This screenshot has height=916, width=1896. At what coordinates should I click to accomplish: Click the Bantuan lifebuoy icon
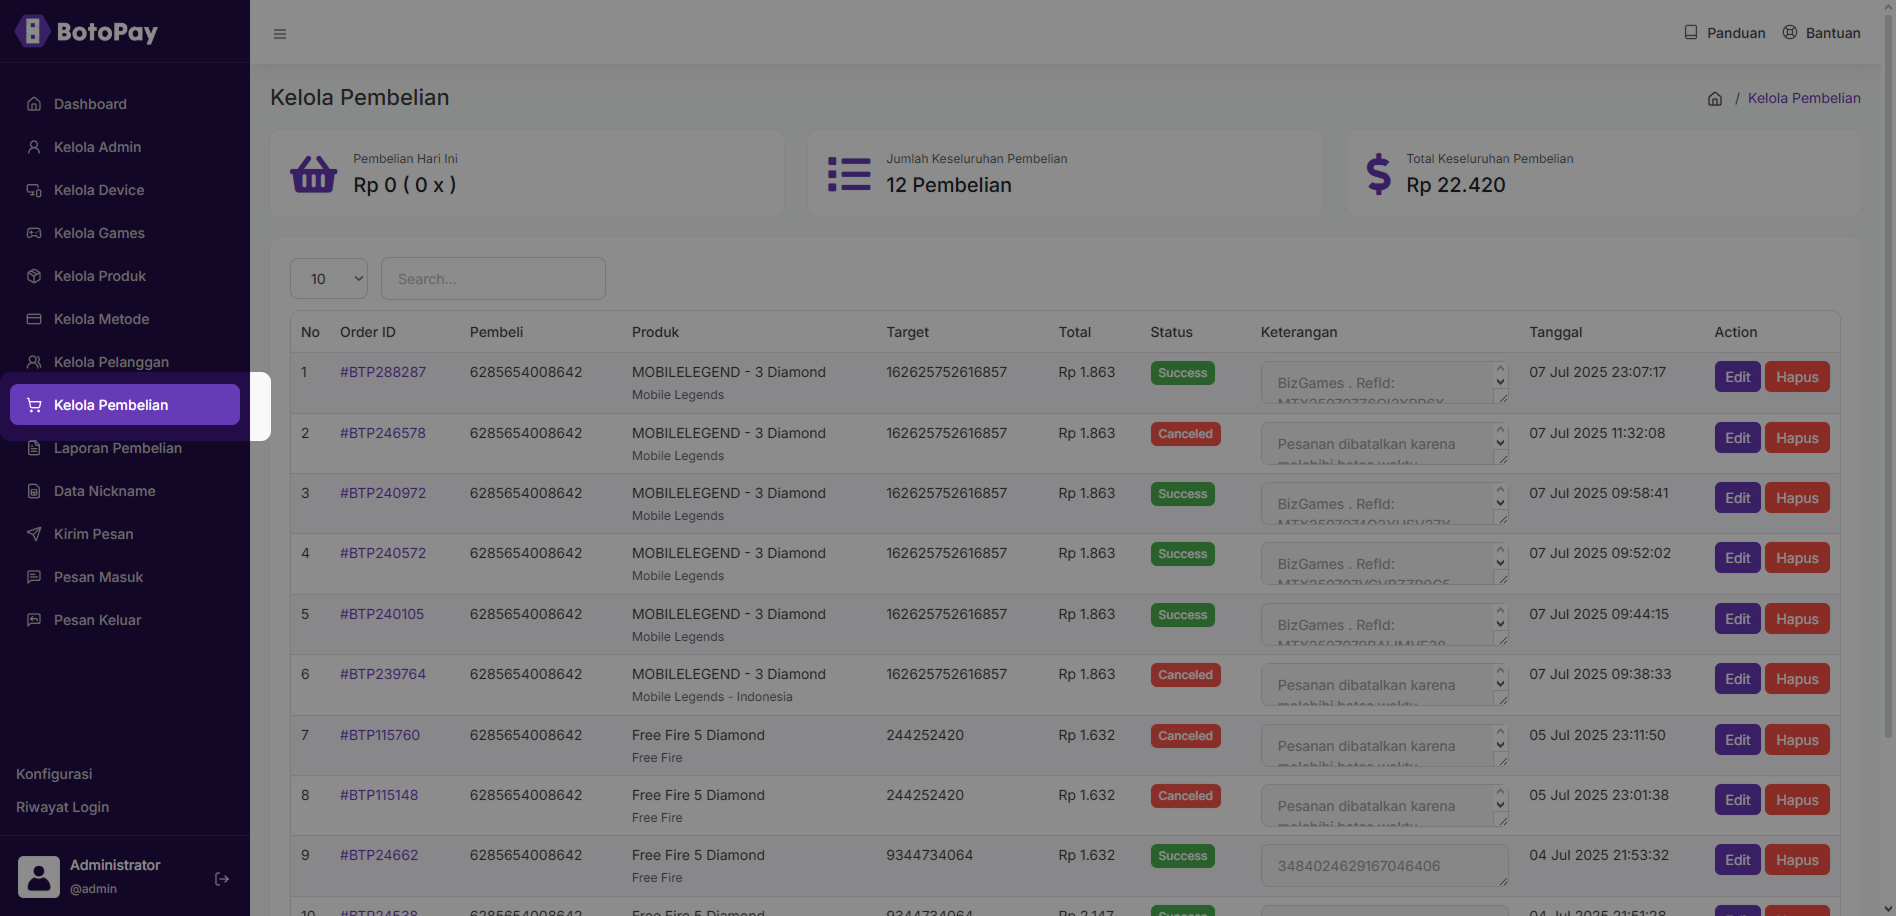click(1790, 32)
